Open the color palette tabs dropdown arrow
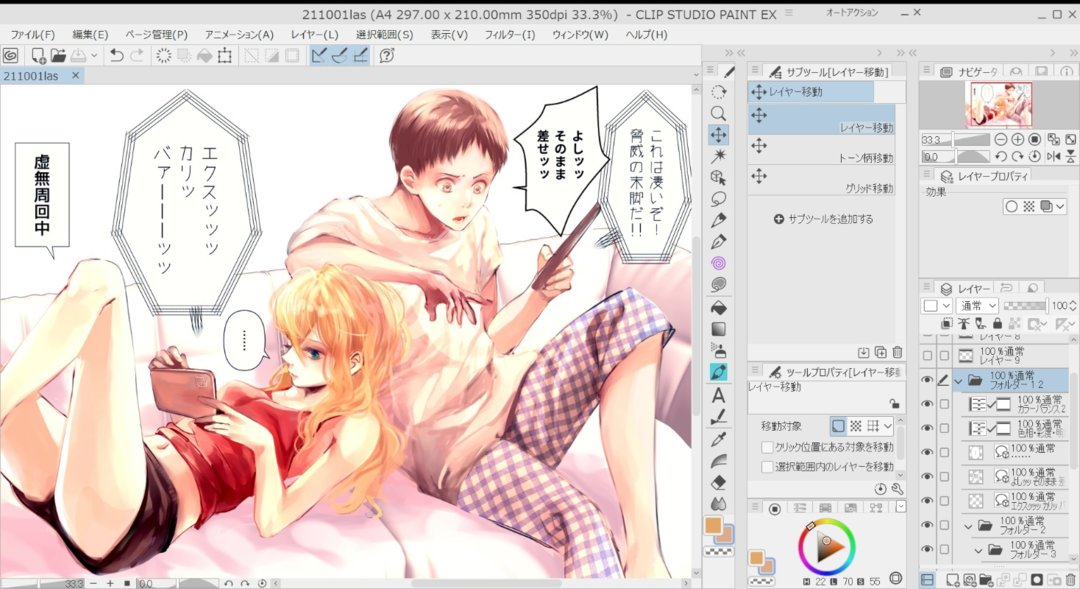The image size is (1080, 589). pos(900,507)
